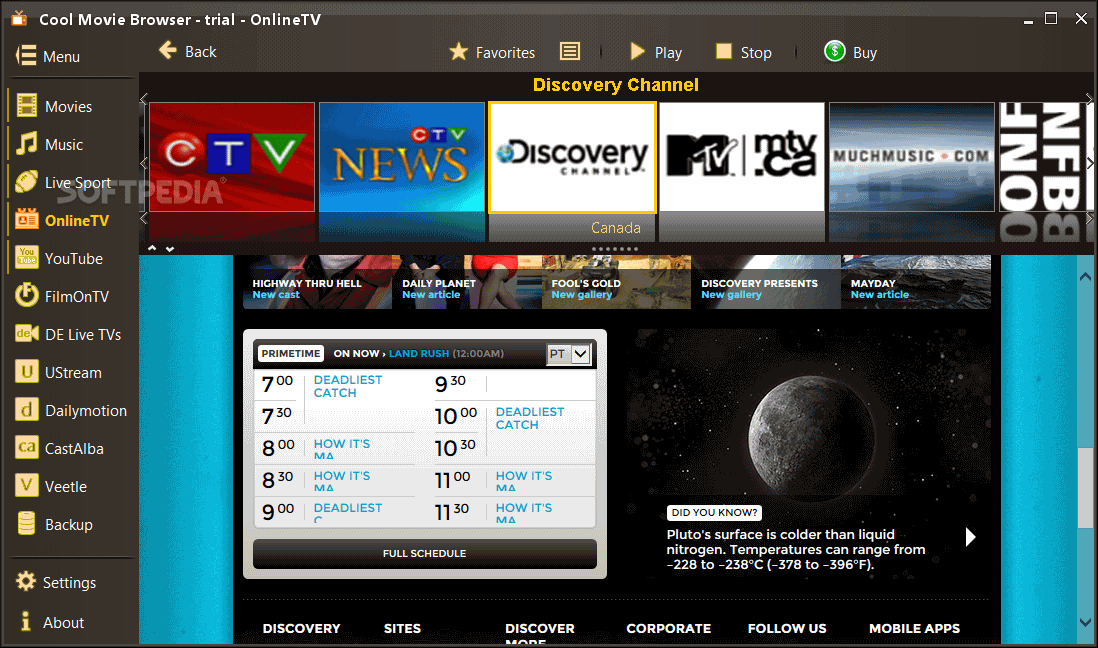The height and width of the screenshot is (648, 1098).
Task: Open Deadliest Catch at 10:00
Action: (530, 418)
